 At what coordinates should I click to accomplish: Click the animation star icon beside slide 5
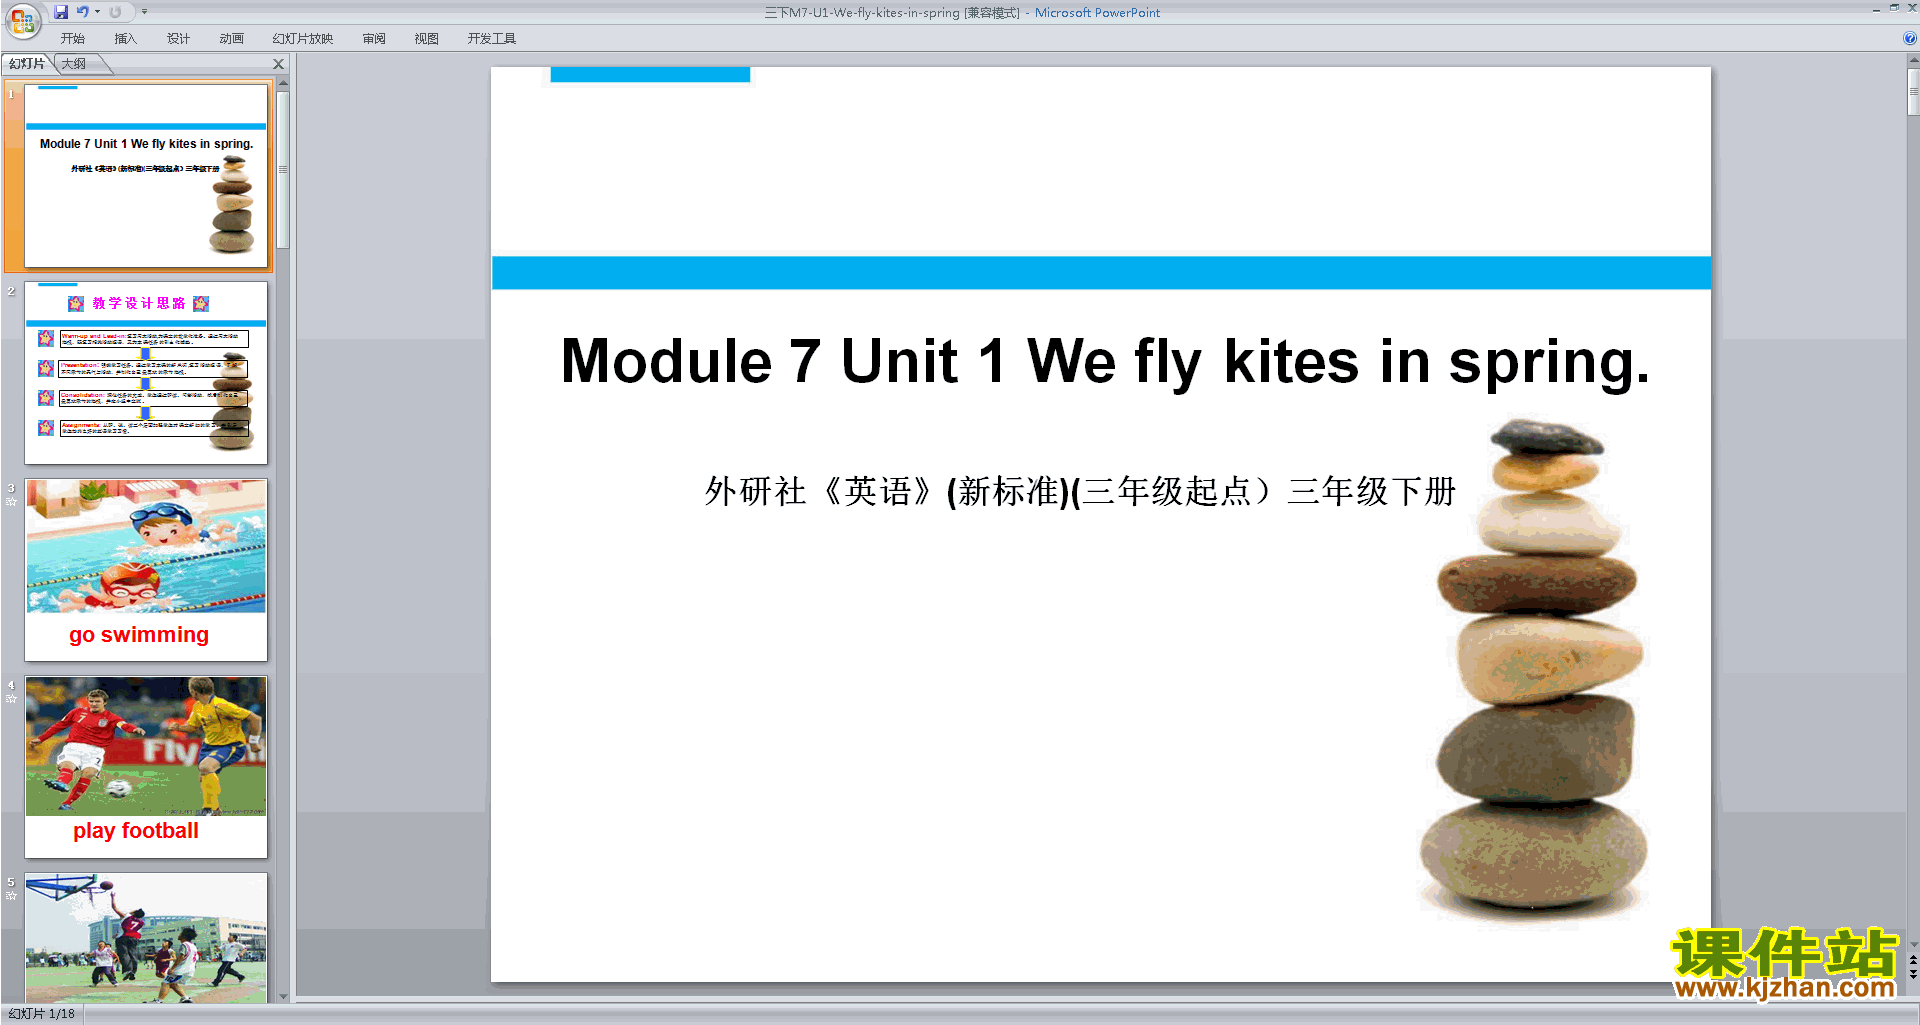(x=11, y=896)
